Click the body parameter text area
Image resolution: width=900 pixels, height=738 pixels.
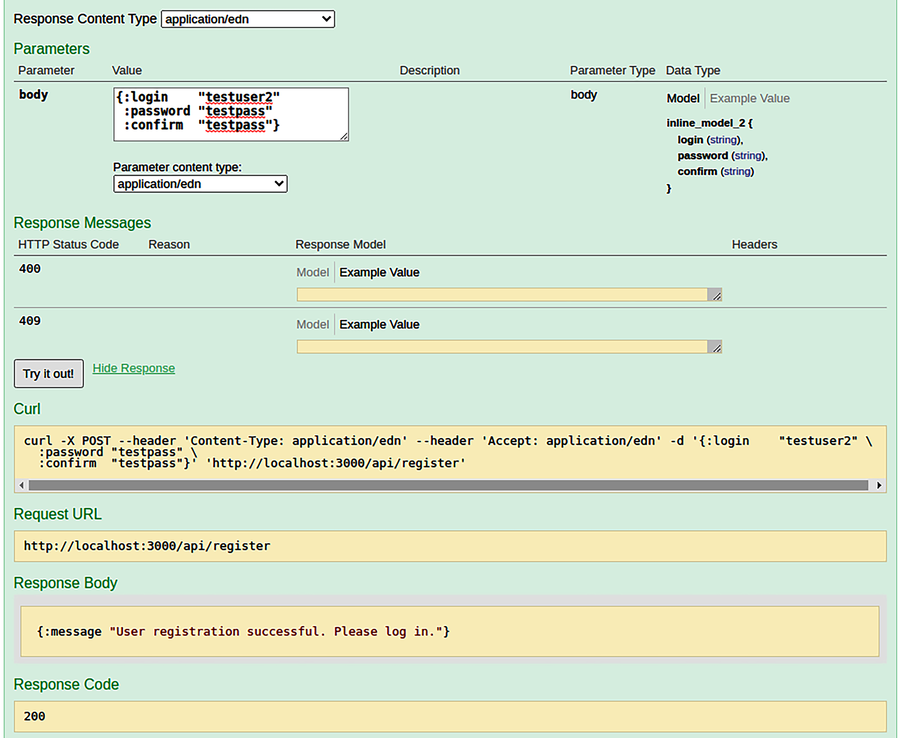[231, 114]
